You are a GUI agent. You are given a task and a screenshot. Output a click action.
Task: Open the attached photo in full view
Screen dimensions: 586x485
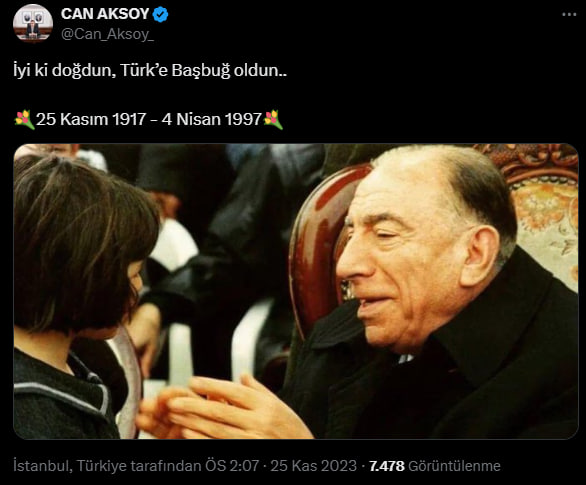pos(296,291)
